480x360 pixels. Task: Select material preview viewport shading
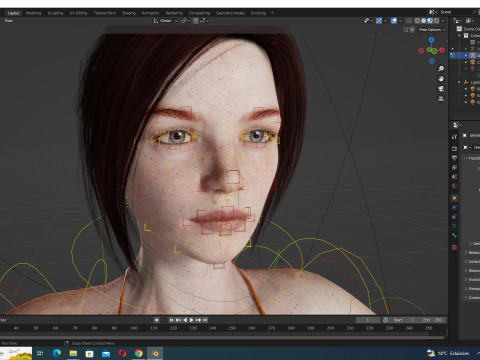tap(430, 21)
